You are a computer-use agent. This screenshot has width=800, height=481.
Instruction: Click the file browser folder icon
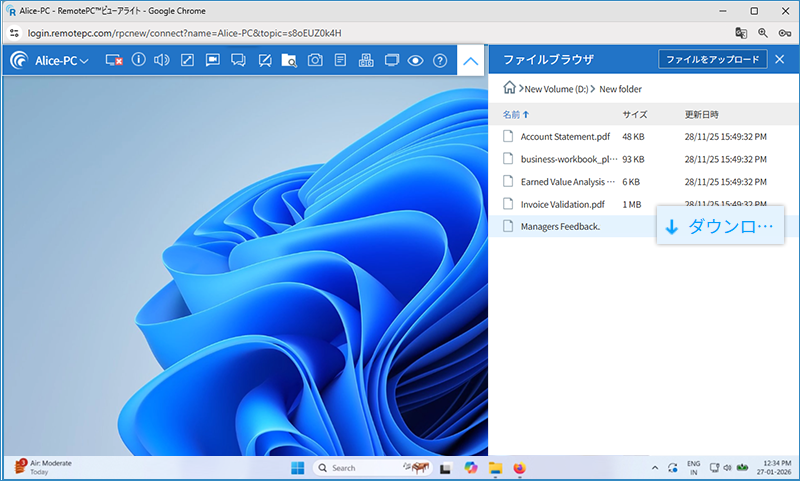289,61
